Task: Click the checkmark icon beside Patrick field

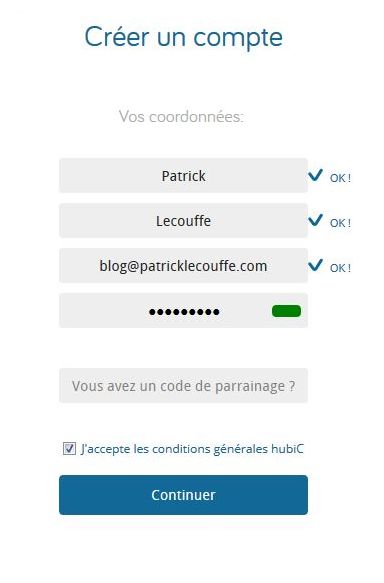Action: tap(315, 175)
